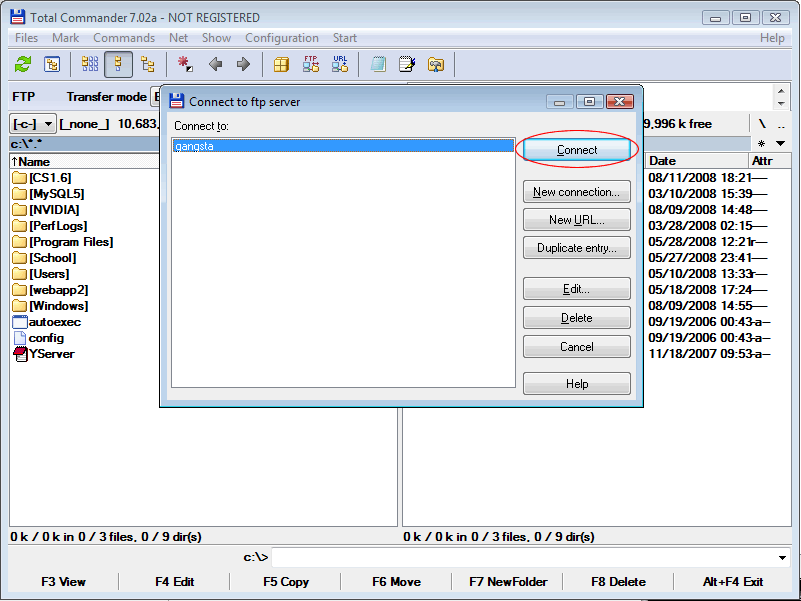Click the Invert selection star icon
Viewport: 801px width, 601px height.
coord(185,64)
